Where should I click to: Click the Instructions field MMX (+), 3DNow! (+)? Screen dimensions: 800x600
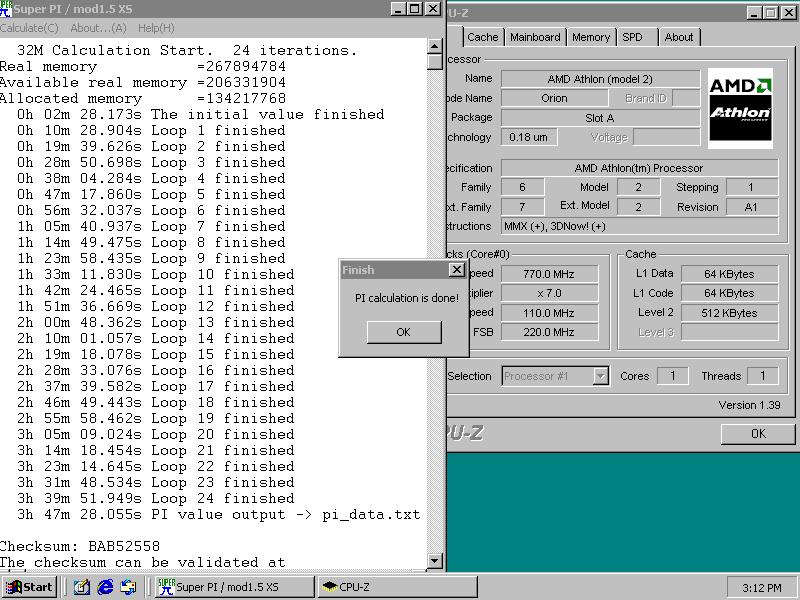pyautogui.click(x=639, y=226)
